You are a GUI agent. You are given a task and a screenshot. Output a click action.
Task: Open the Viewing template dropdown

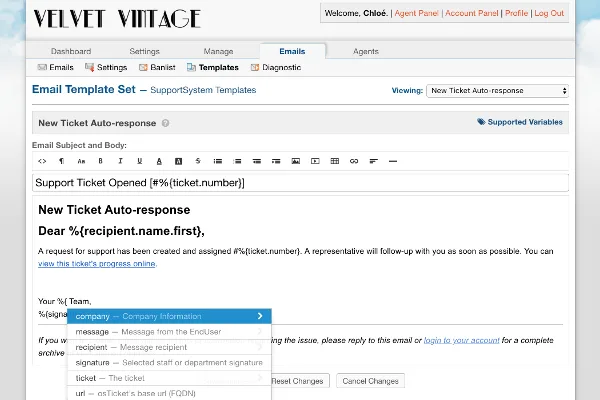click(497, 91)
